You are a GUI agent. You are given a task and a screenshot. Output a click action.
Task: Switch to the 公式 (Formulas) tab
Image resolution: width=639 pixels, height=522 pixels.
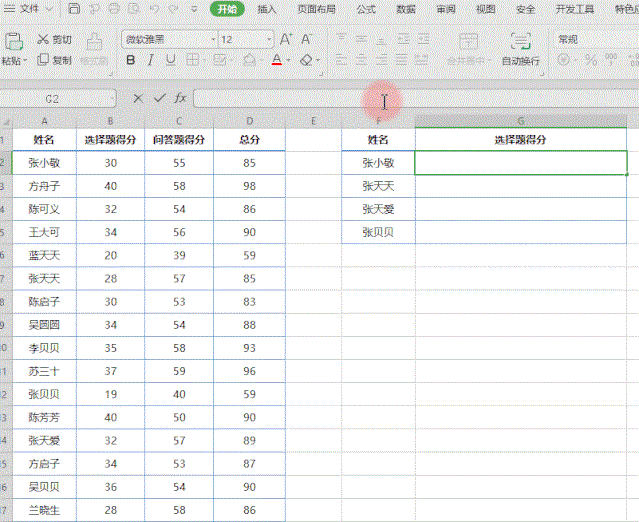click(366, 9)
